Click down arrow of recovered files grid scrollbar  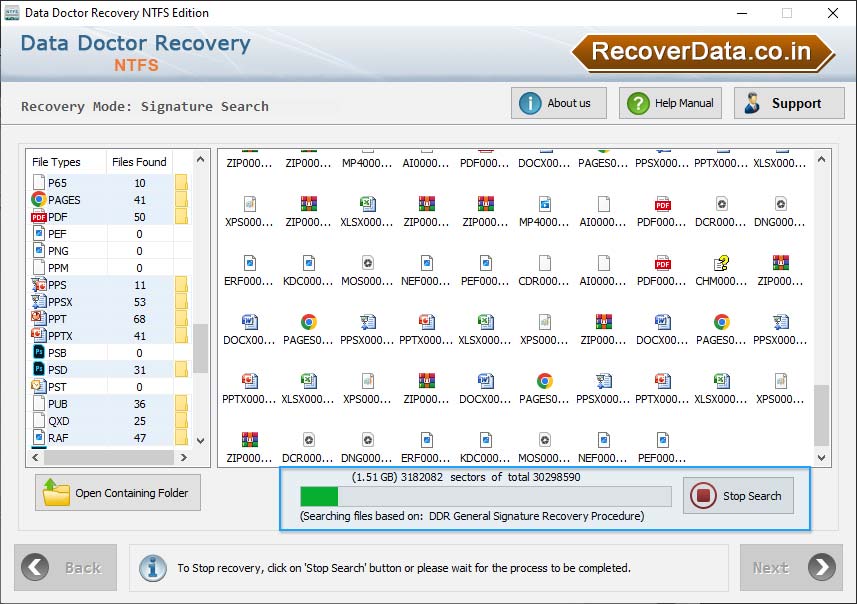[821, 458]
